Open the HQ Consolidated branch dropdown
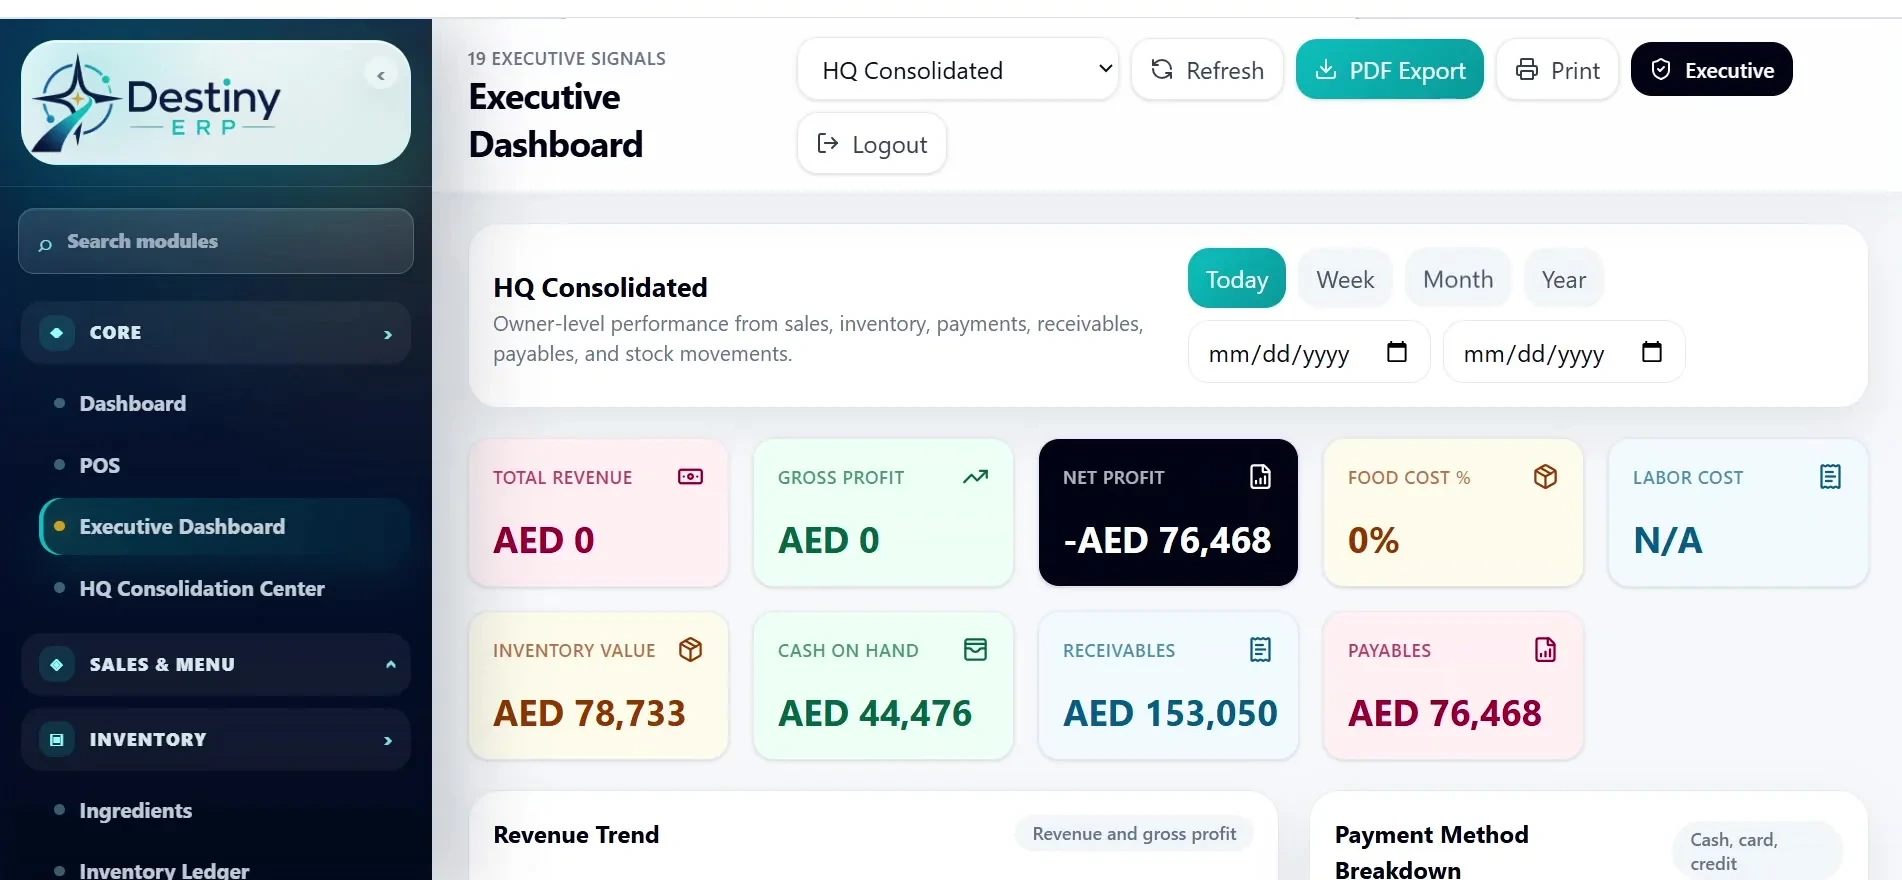Viewport: 1902px width, 880px height. [x=958, y=70]
